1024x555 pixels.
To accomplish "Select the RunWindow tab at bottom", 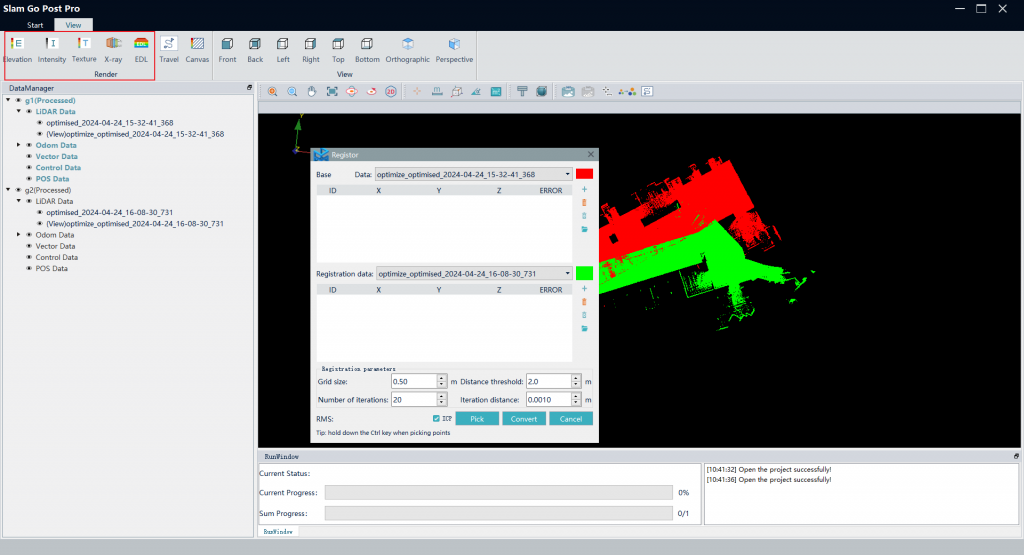I will 277,532.
